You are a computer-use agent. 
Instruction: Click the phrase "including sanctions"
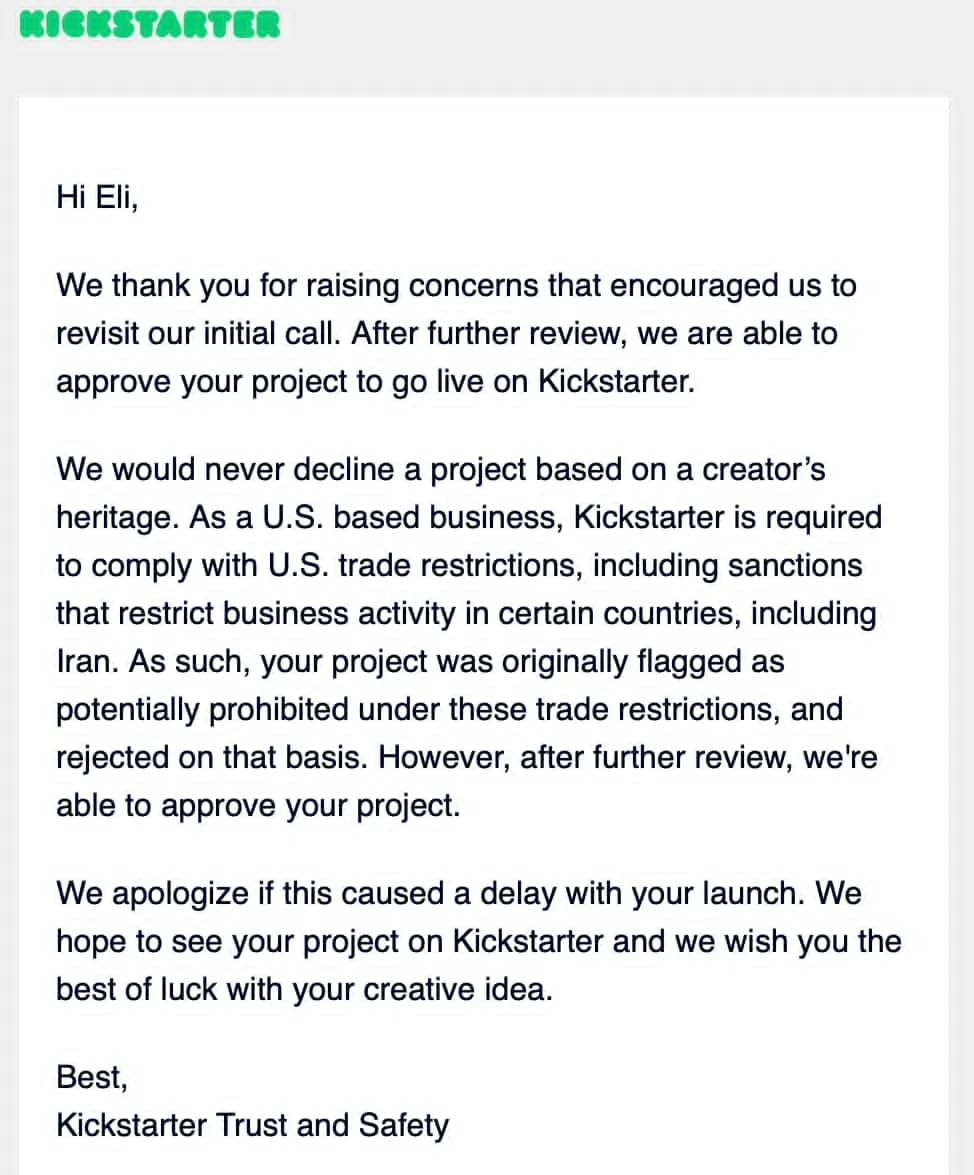[x=727, y=565]
